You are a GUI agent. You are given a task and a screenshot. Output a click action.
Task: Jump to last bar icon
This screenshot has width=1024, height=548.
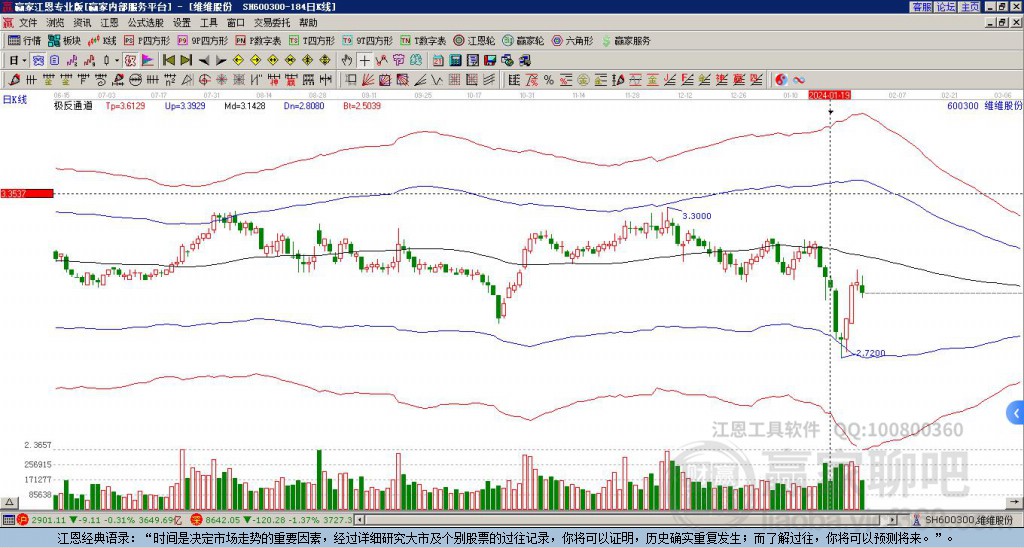pos(186,61)
